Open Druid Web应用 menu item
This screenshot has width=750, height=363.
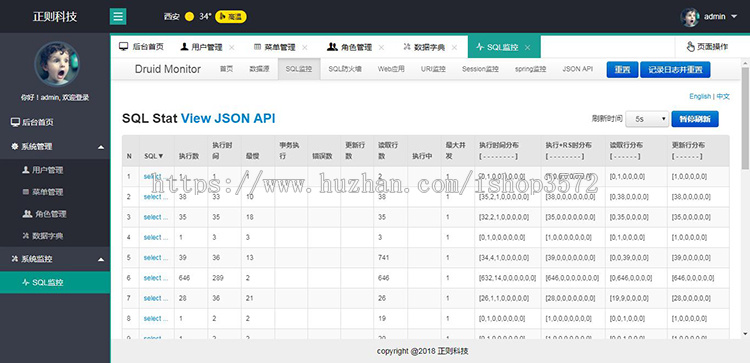coord(391,69)
